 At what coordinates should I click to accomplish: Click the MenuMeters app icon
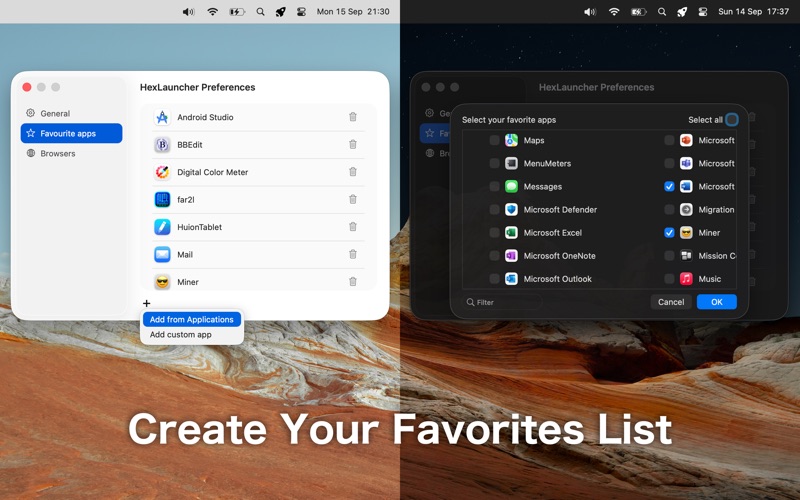point(511,163)
